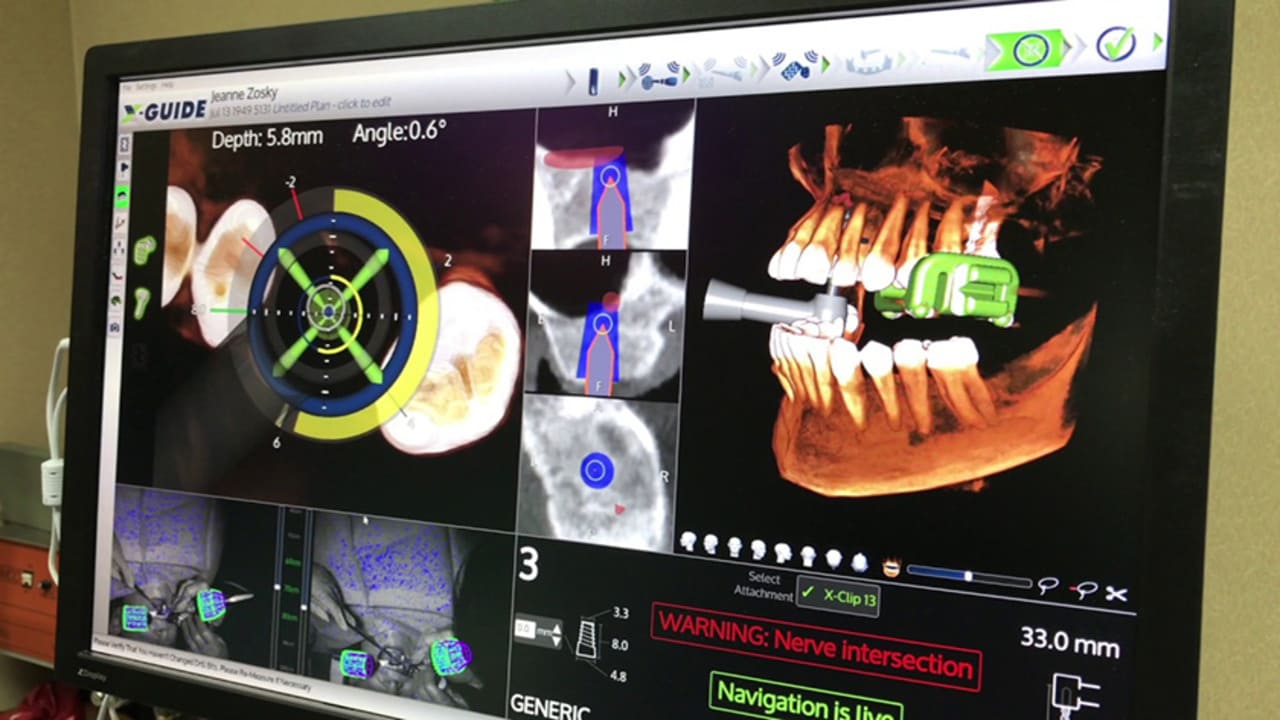Viewport: 1280px width, 720px height.
Task: Click the green jaw icon in the left sidebar
Action: 122,198
